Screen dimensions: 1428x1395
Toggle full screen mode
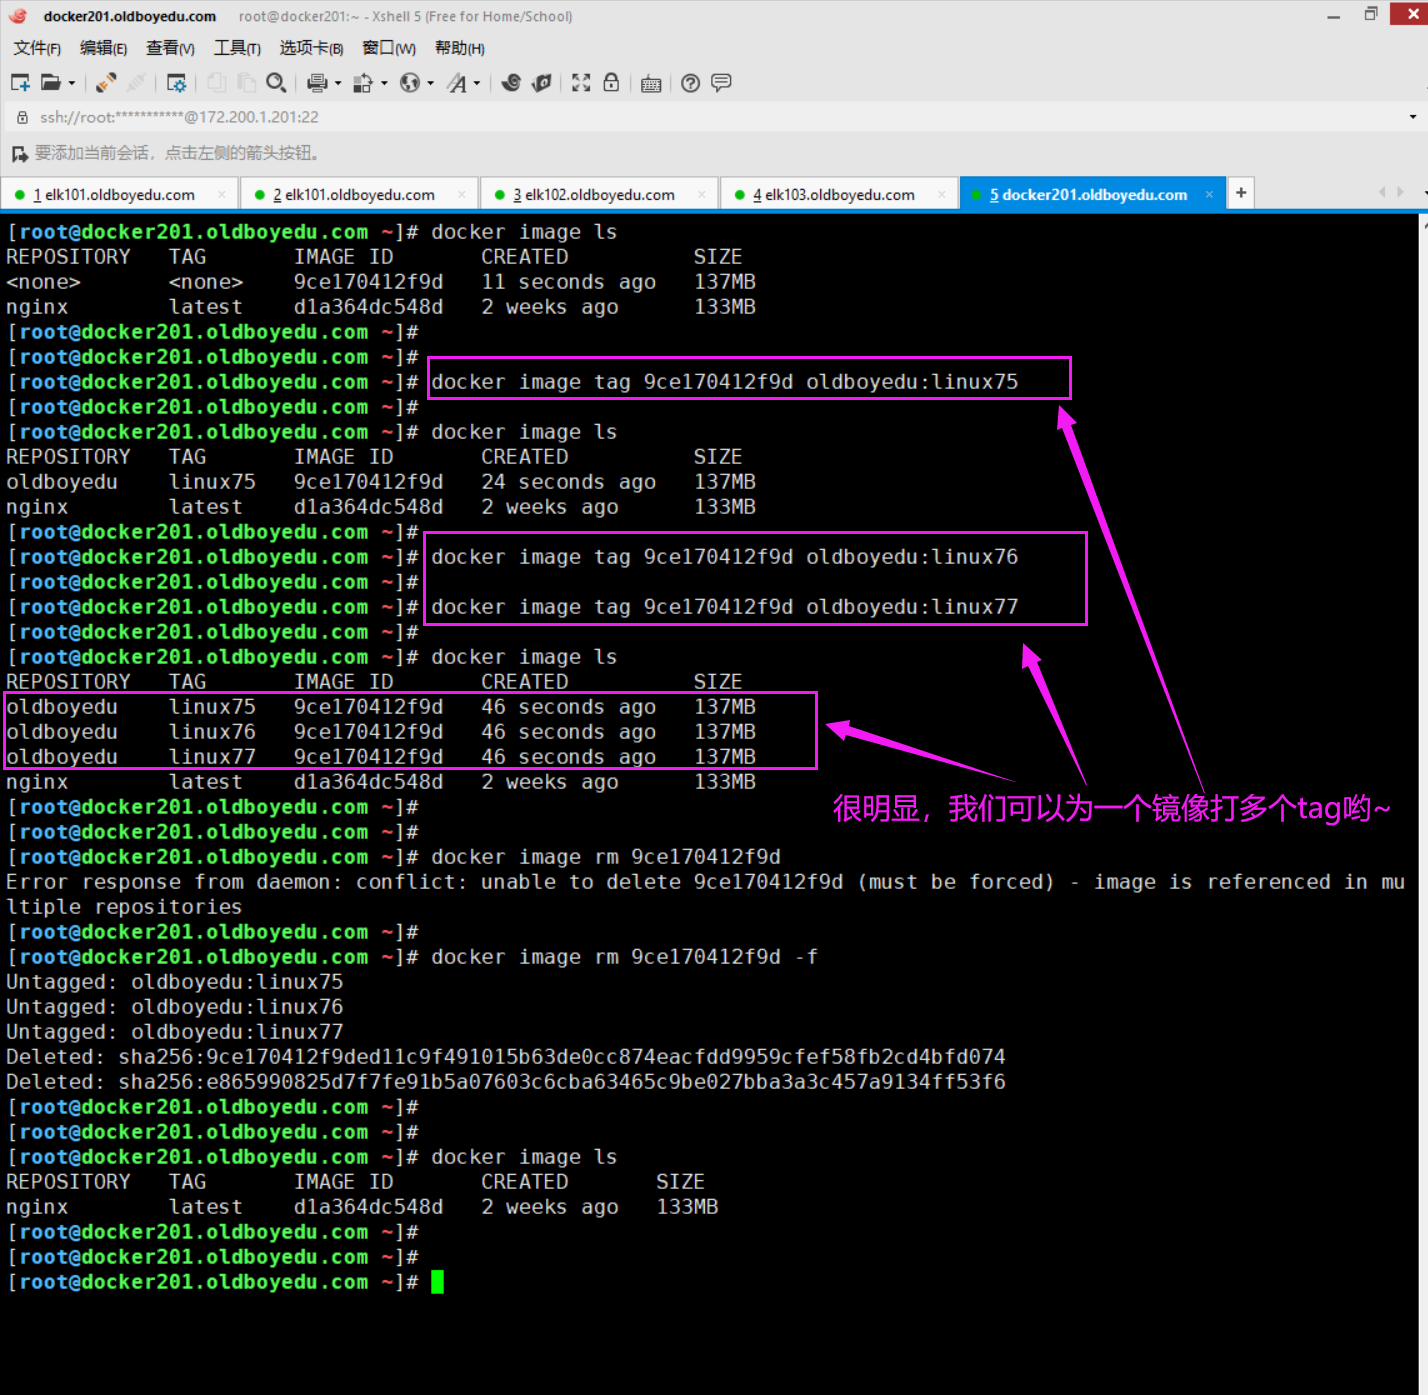point(581,83)
